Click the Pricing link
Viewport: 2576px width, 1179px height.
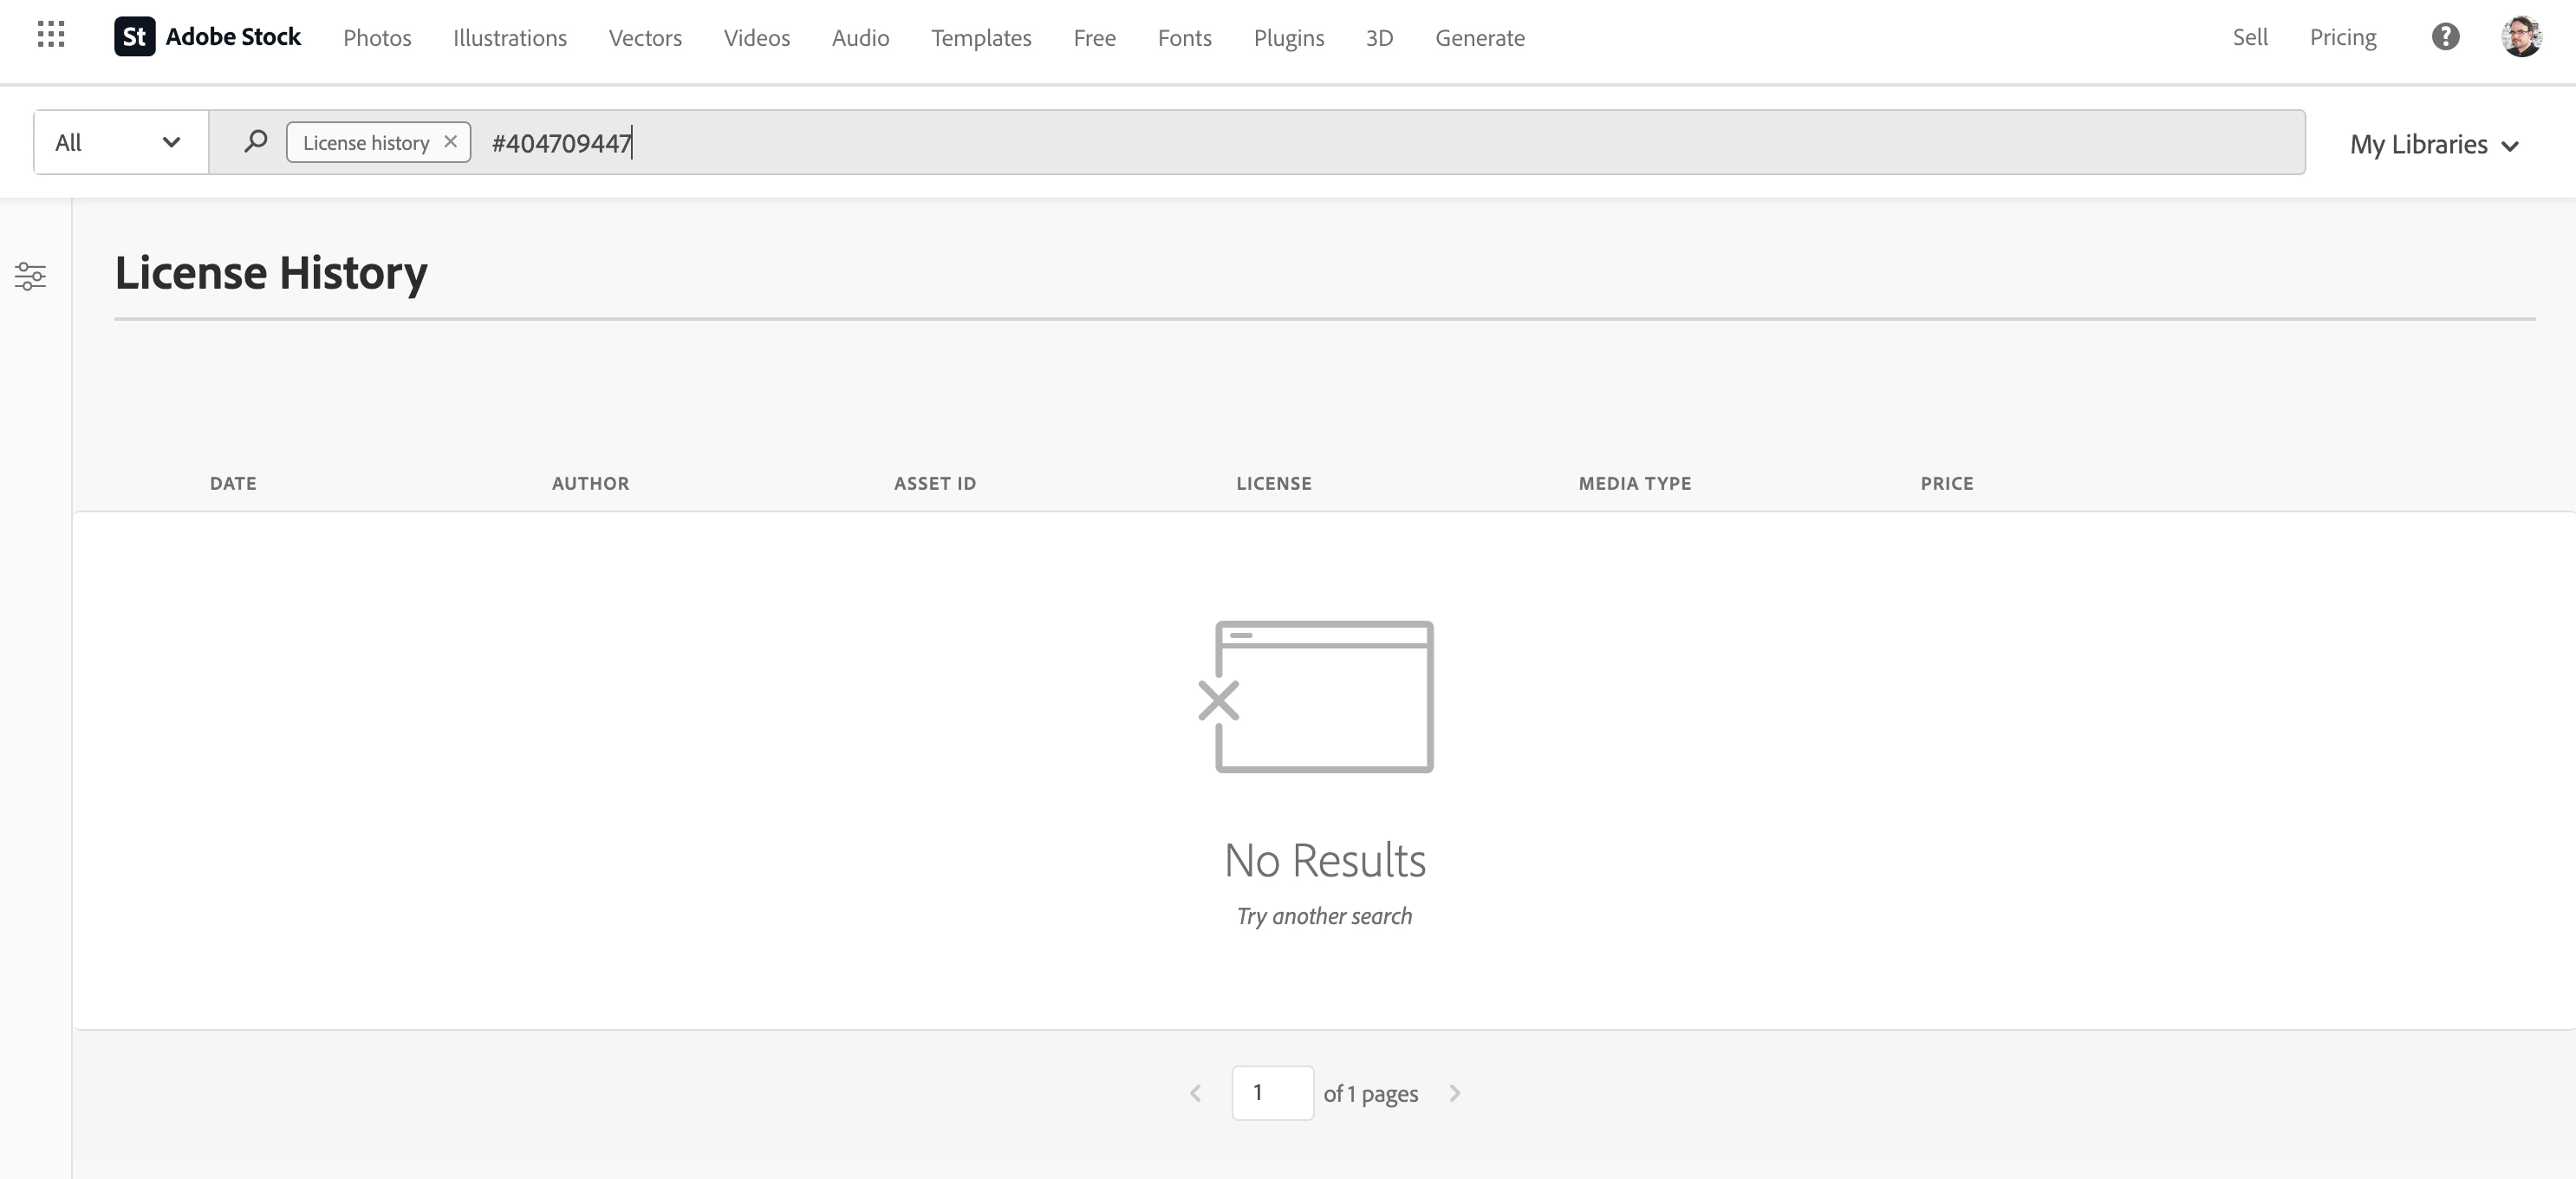(2342, 37)
